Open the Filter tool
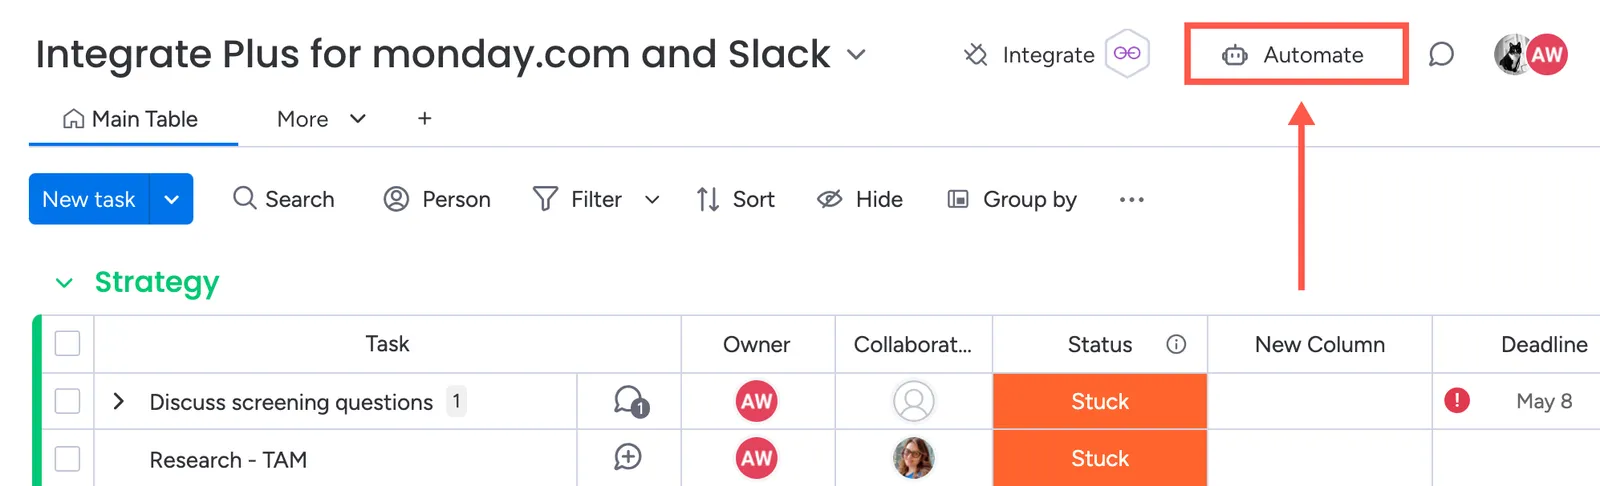The image size is (1600, 486). 577,199
